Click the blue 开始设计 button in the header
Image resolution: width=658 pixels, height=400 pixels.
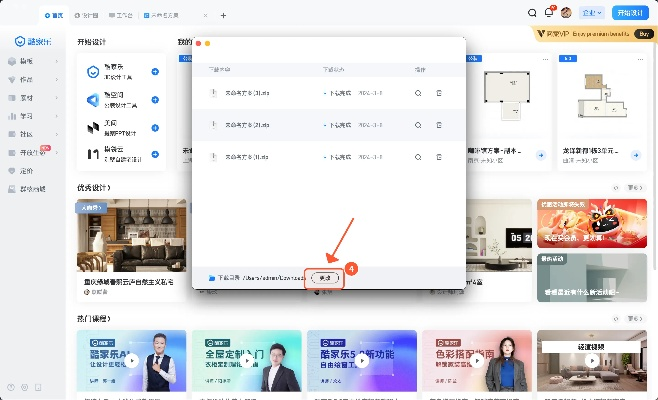[630, 13]
